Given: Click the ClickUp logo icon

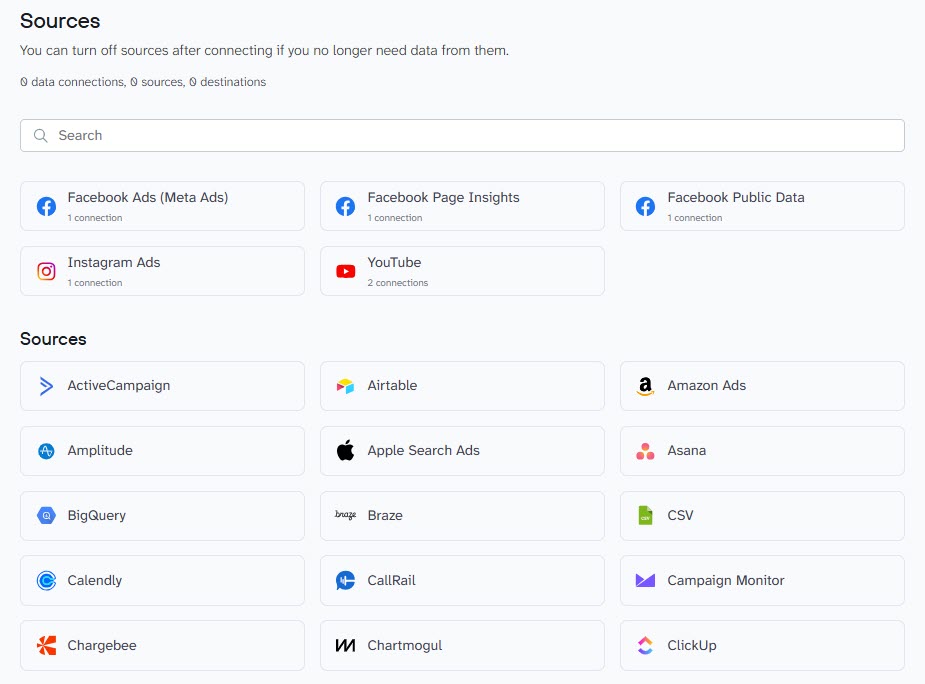Looking at the screenshot, I should pyautogui.click(x=645, y=646).
